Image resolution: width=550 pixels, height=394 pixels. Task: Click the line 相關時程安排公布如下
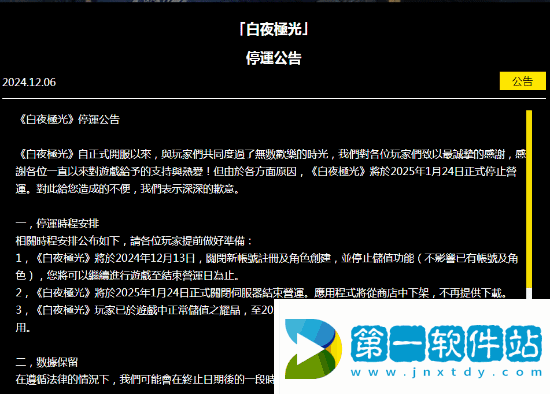coord(134,241)
